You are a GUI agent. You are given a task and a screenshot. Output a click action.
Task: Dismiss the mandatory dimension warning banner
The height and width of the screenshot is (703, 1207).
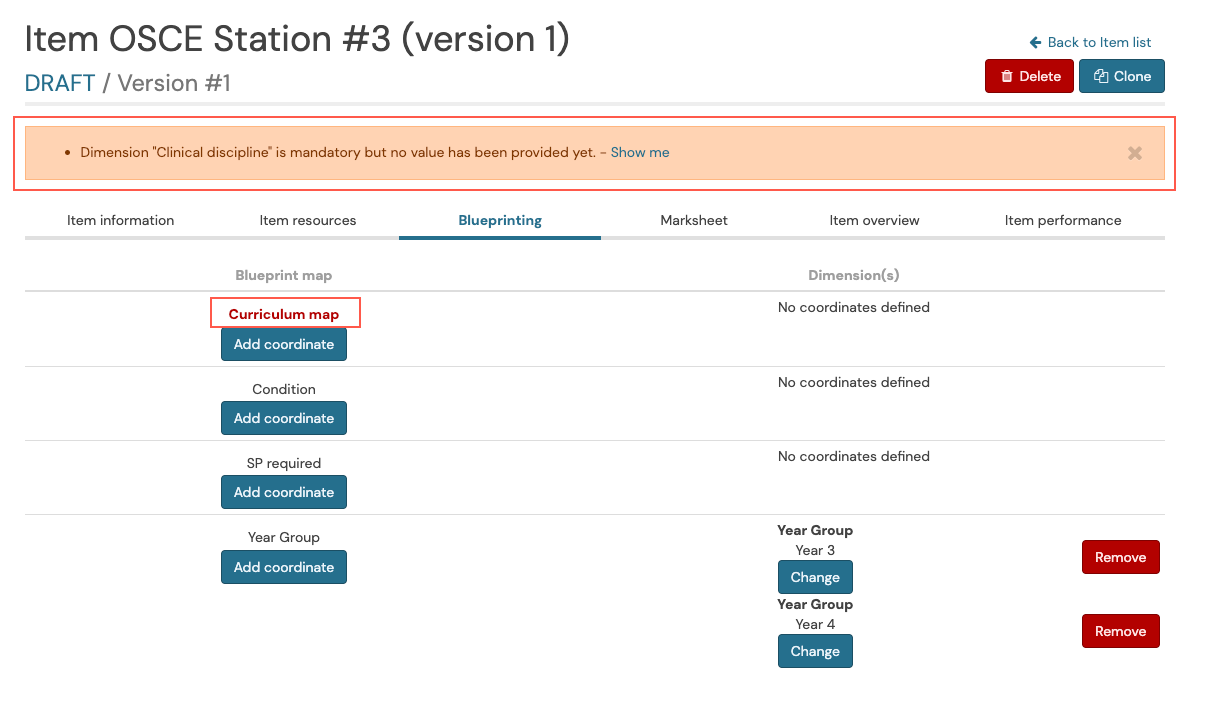pyautogui.click(x=1135, y=152)
